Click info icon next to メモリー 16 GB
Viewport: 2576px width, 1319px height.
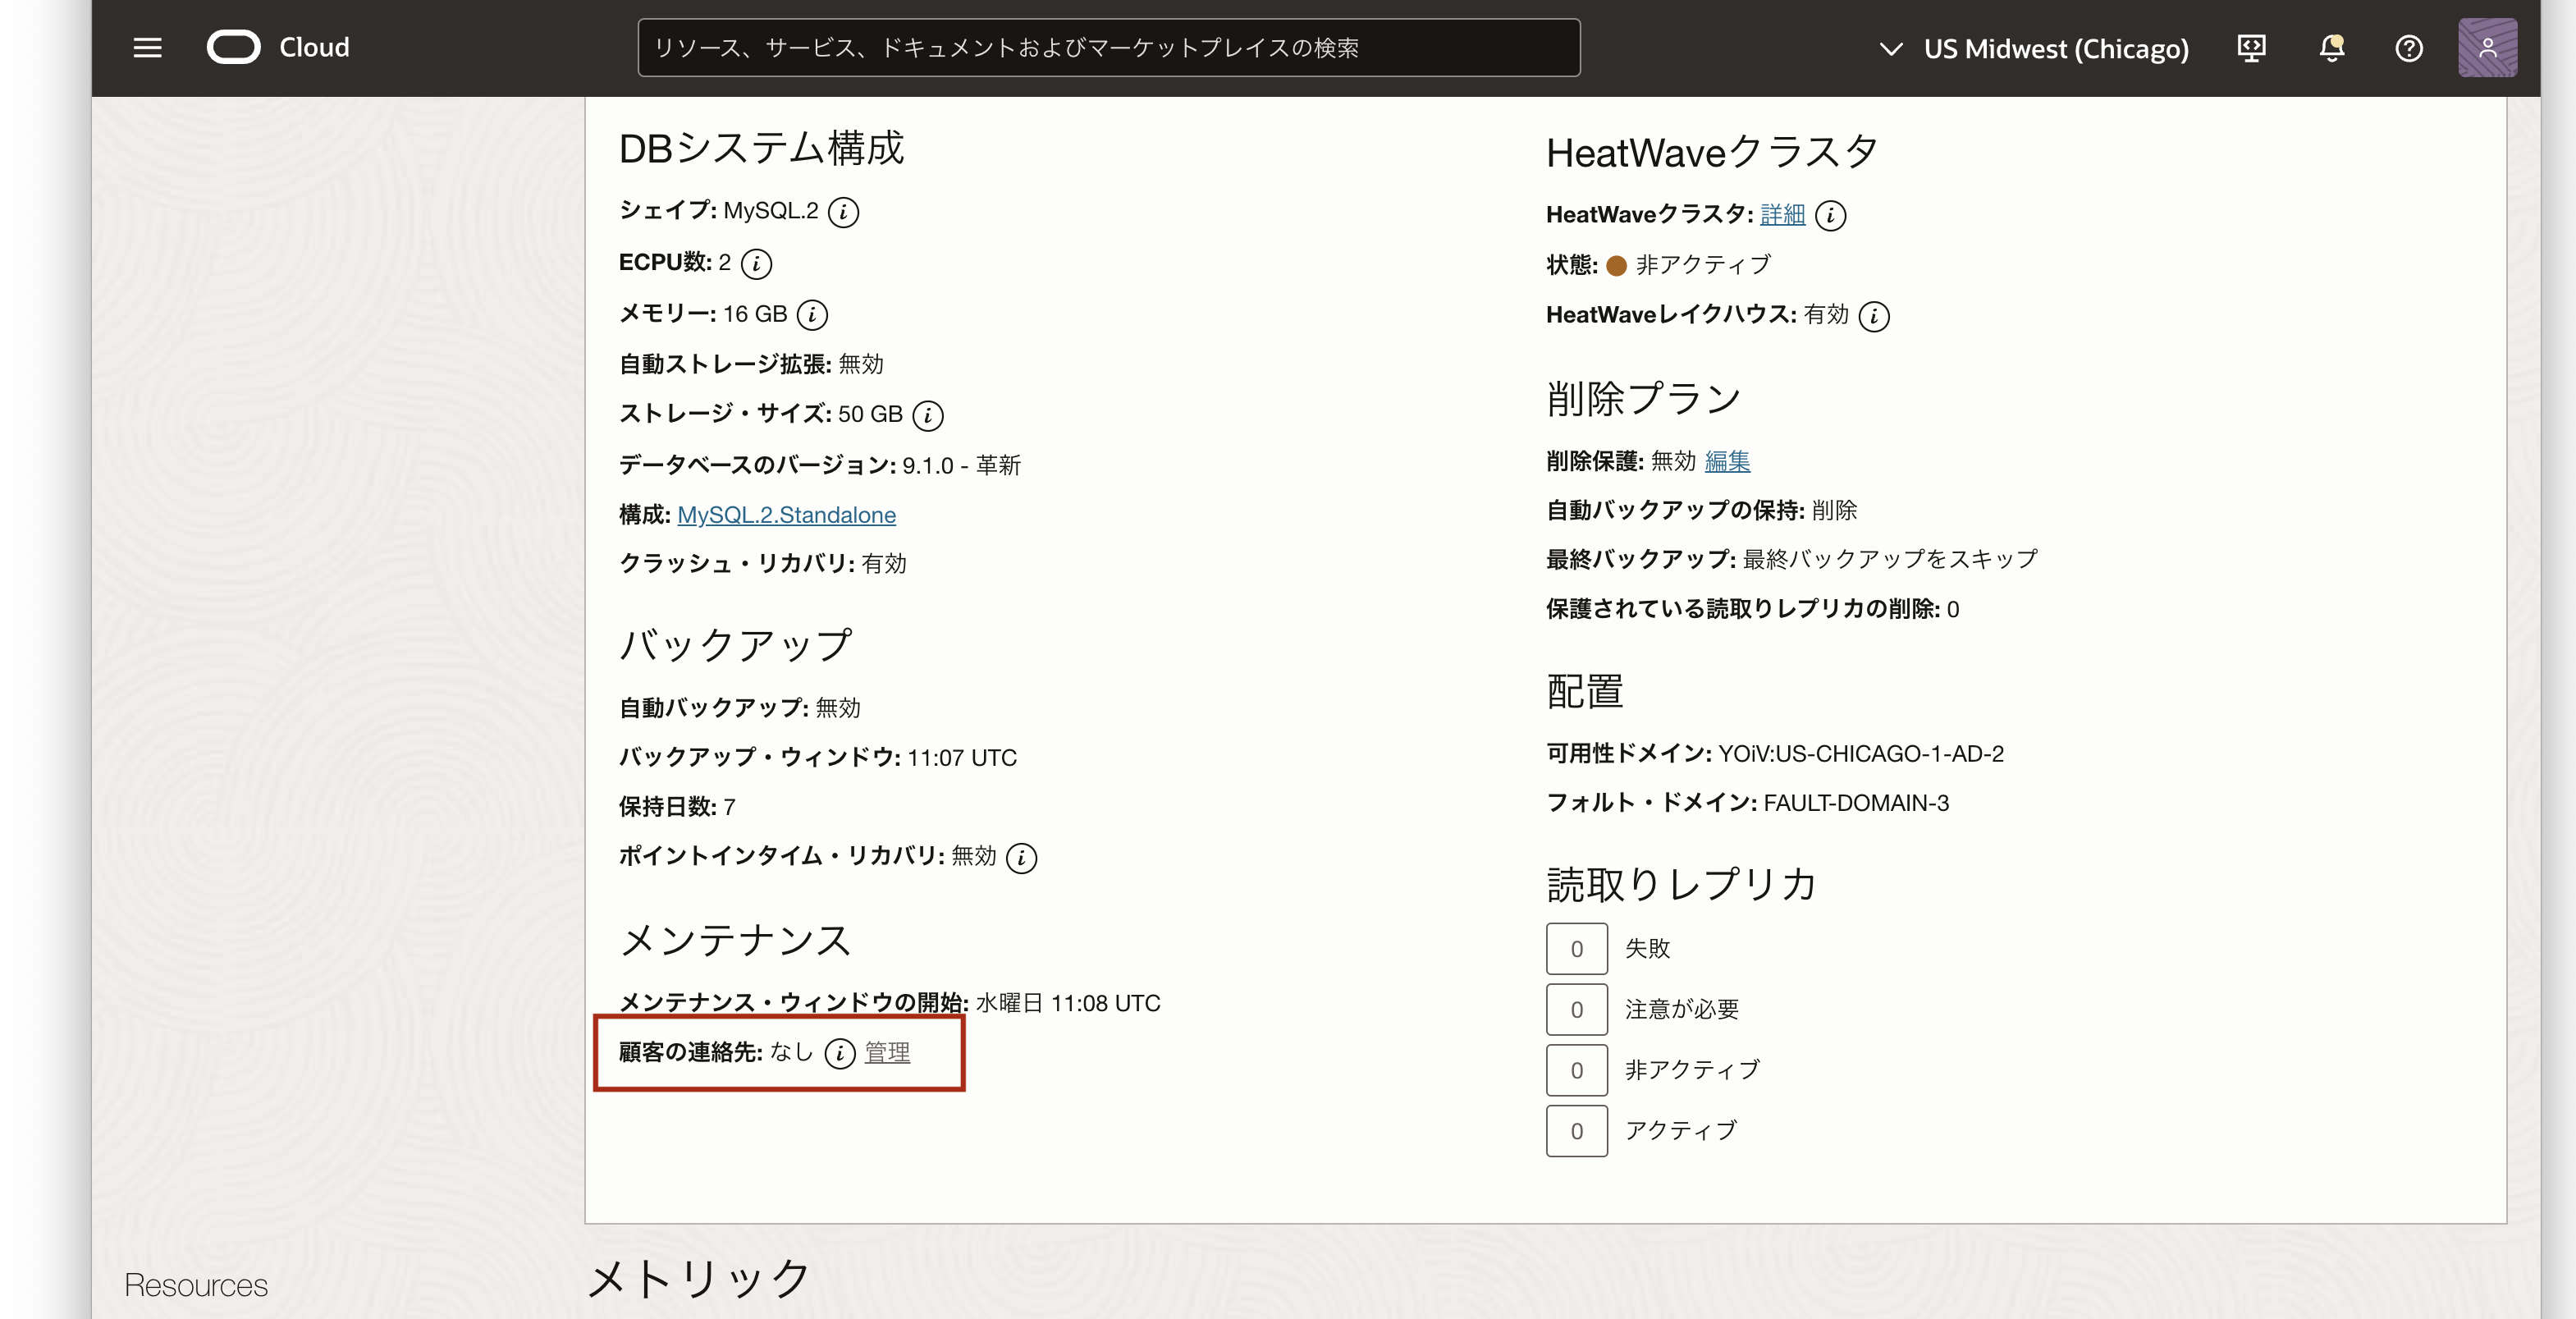pyautogui.click(x=812, y=315)
